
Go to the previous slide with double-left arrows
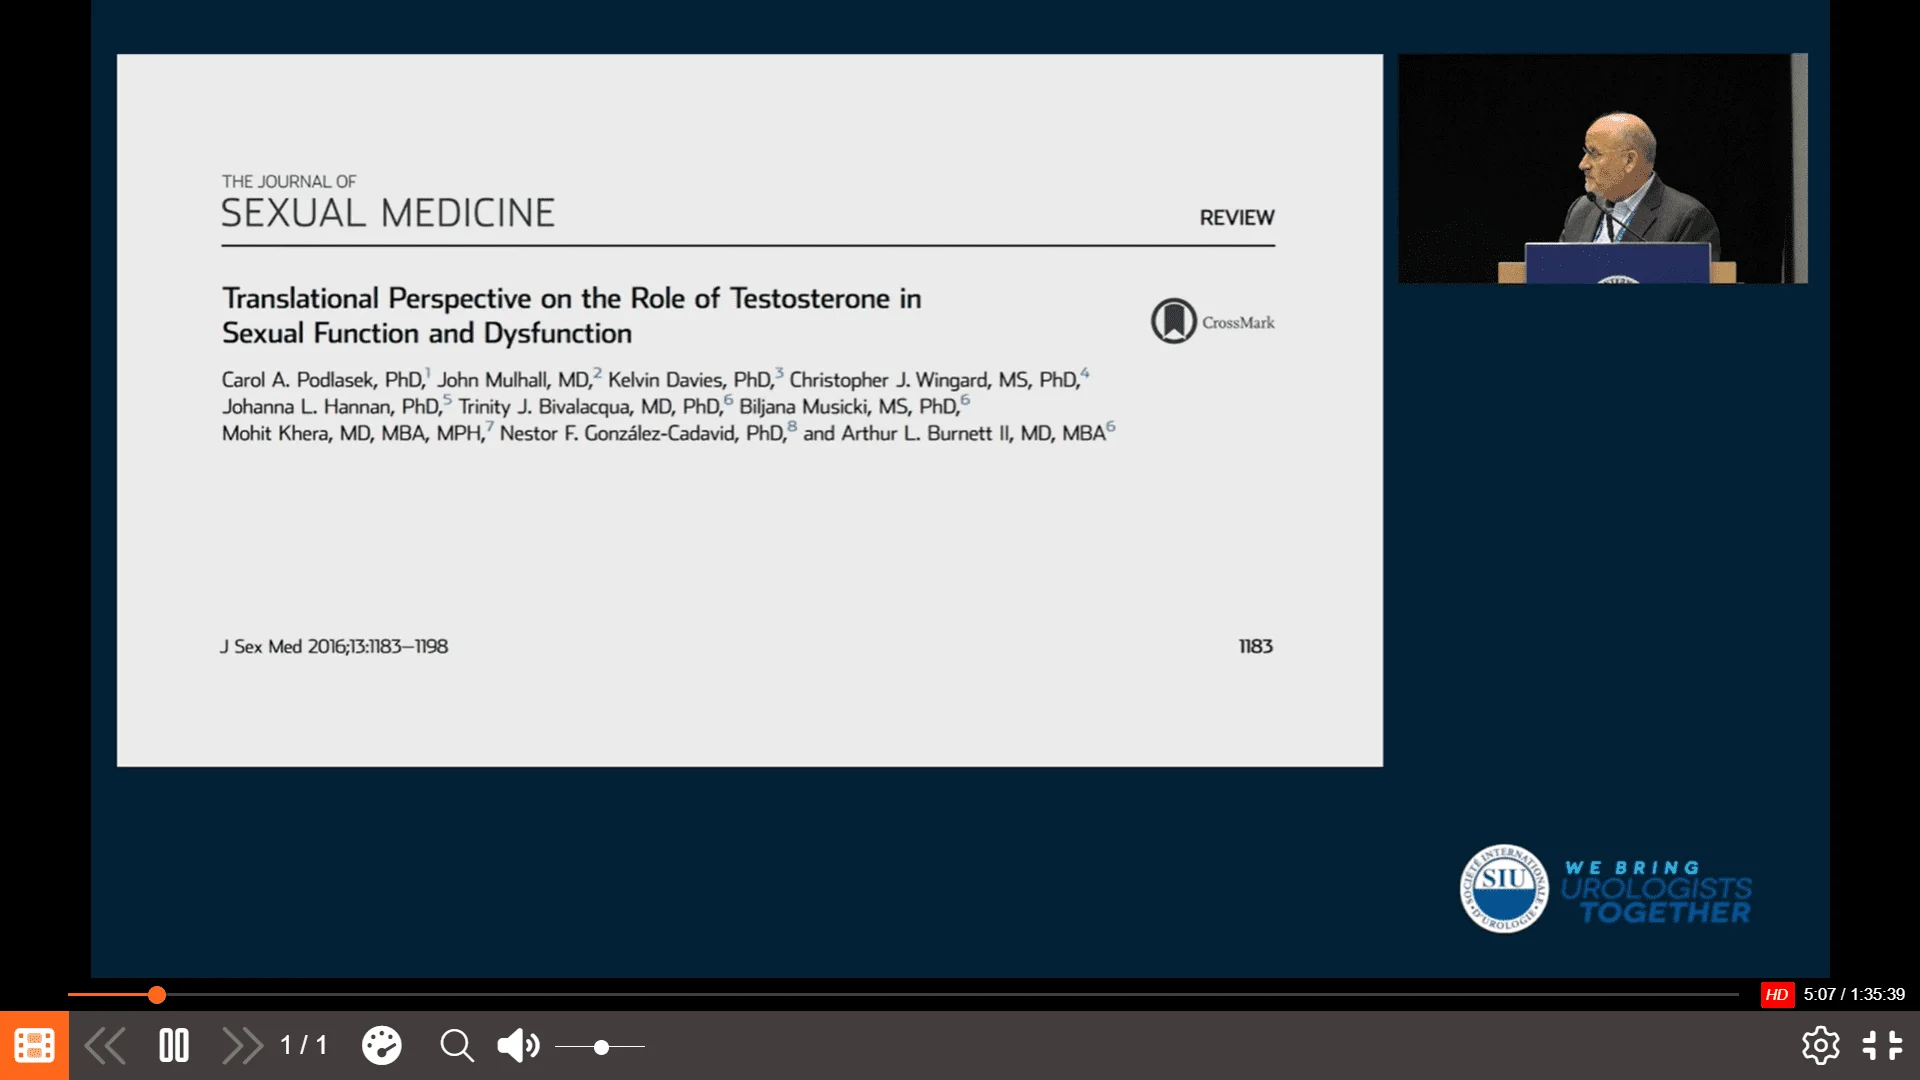(x=105, y=1046)
